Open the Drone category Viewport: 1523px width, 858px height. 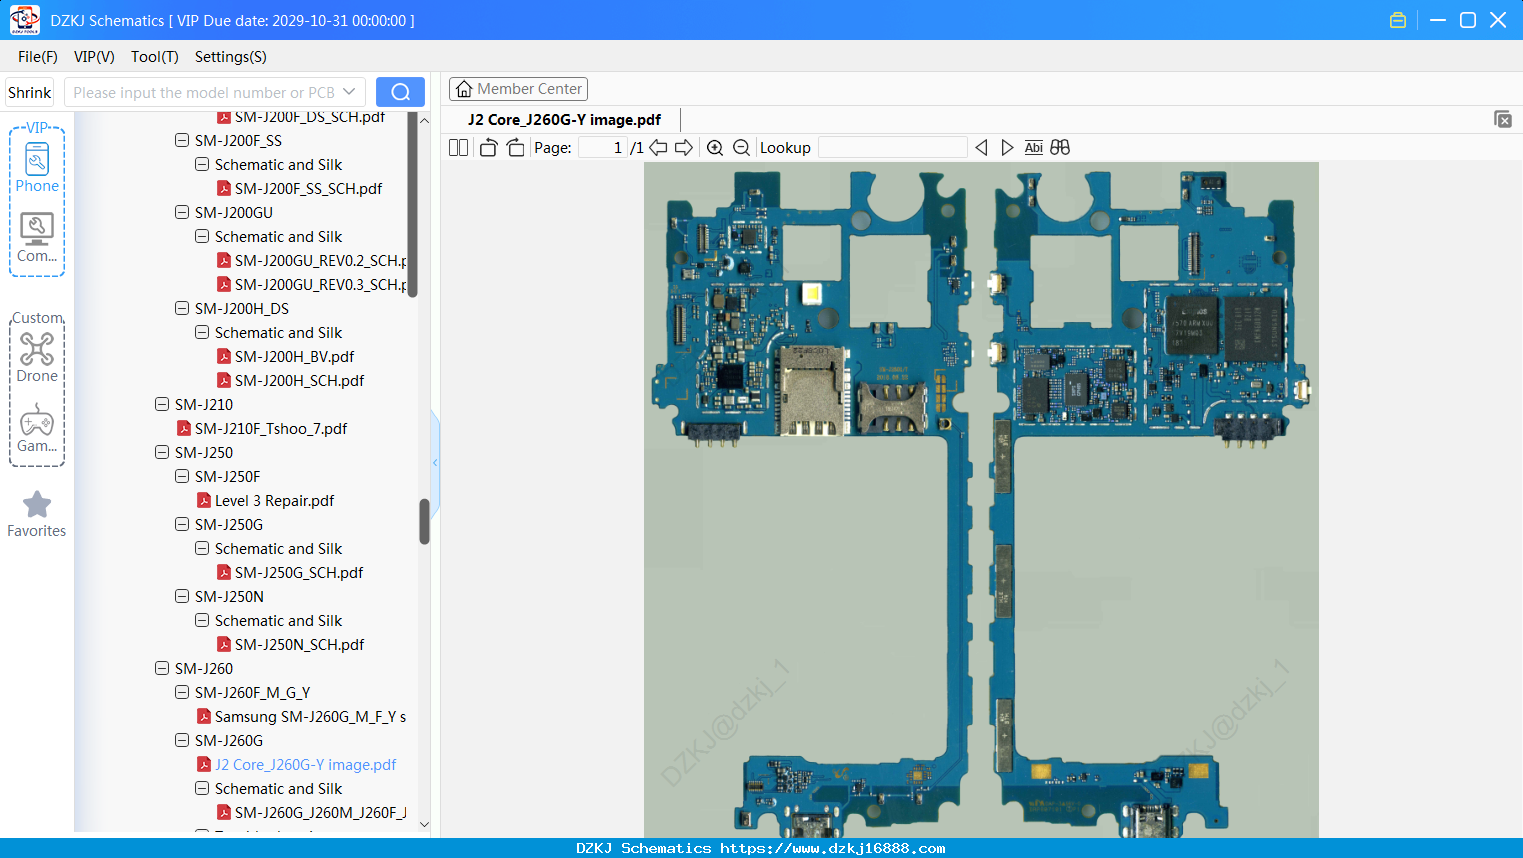[37, 358]
